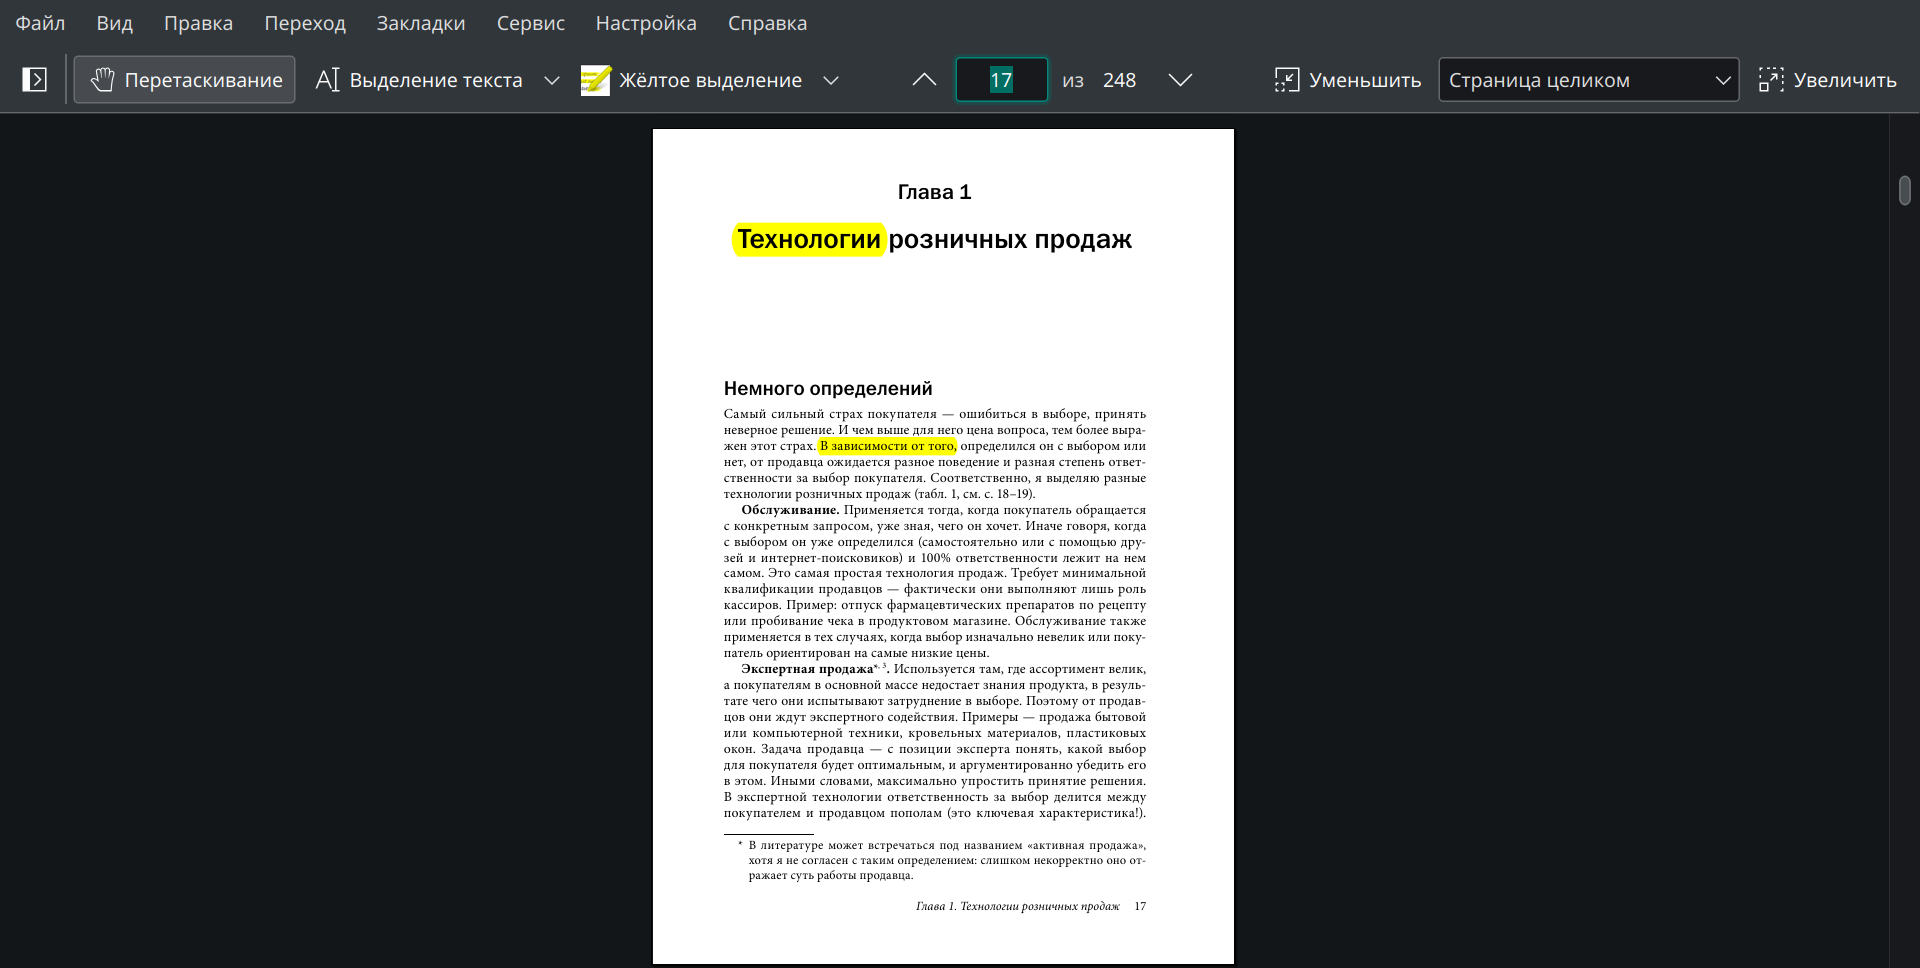Open the Переход menu

coord(305,23)
